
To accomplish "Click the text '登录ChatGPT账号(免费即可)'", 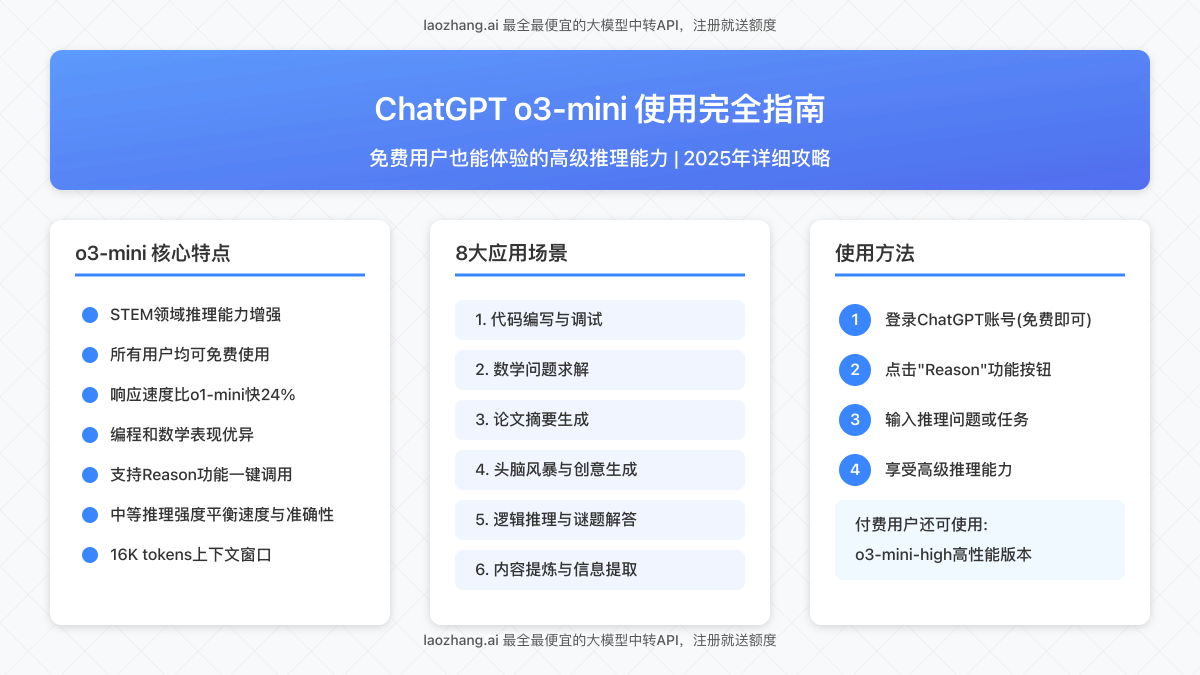I will pos(988,320).
